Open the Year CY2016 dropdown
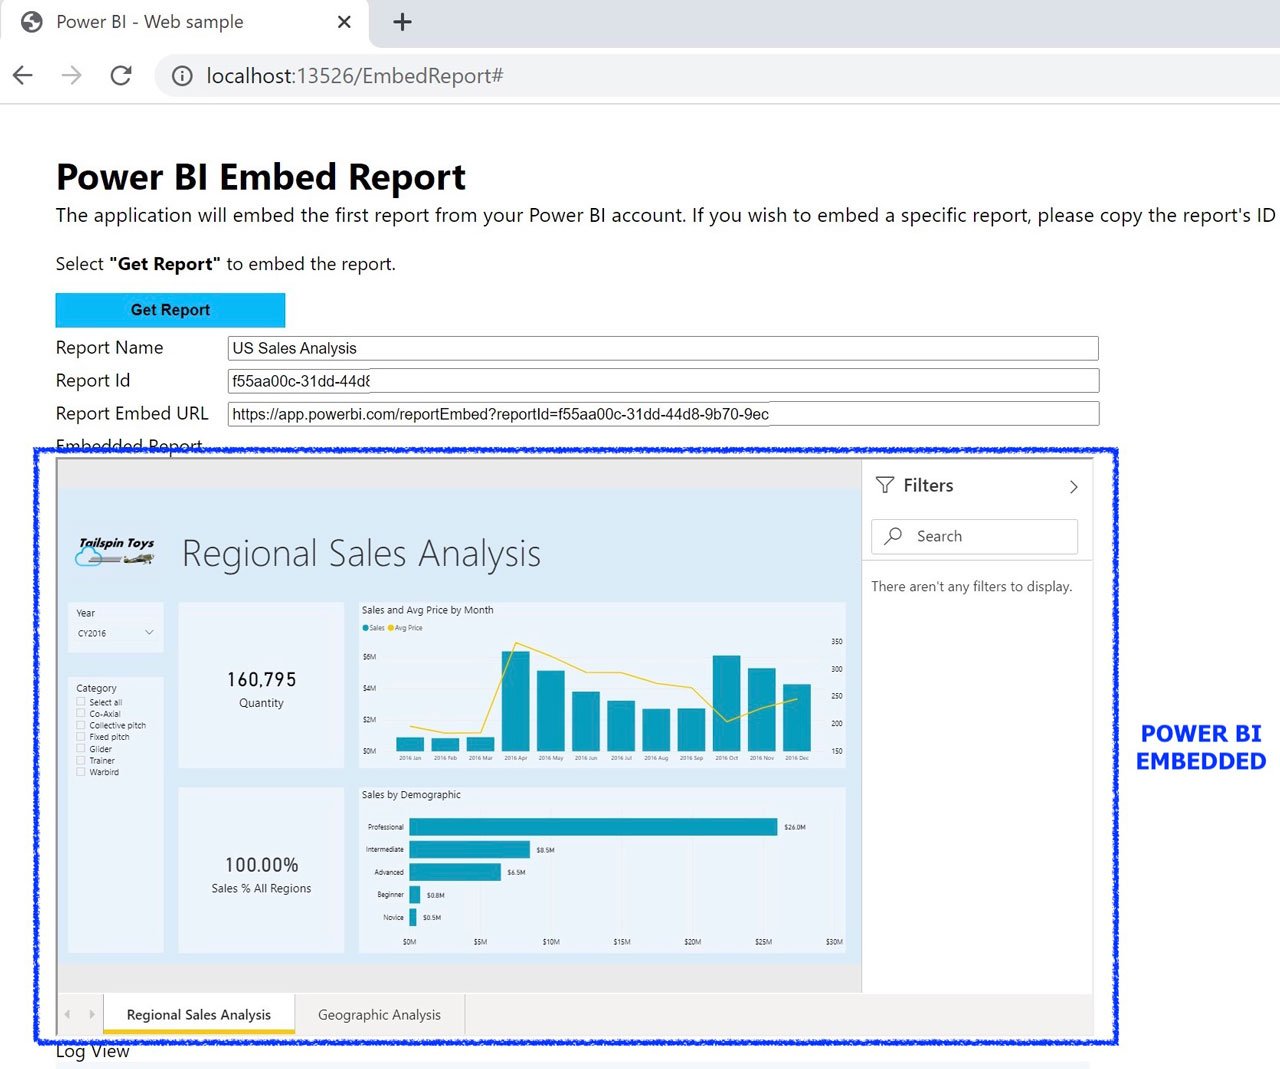1280x1069 pixels. click(116, 633)
